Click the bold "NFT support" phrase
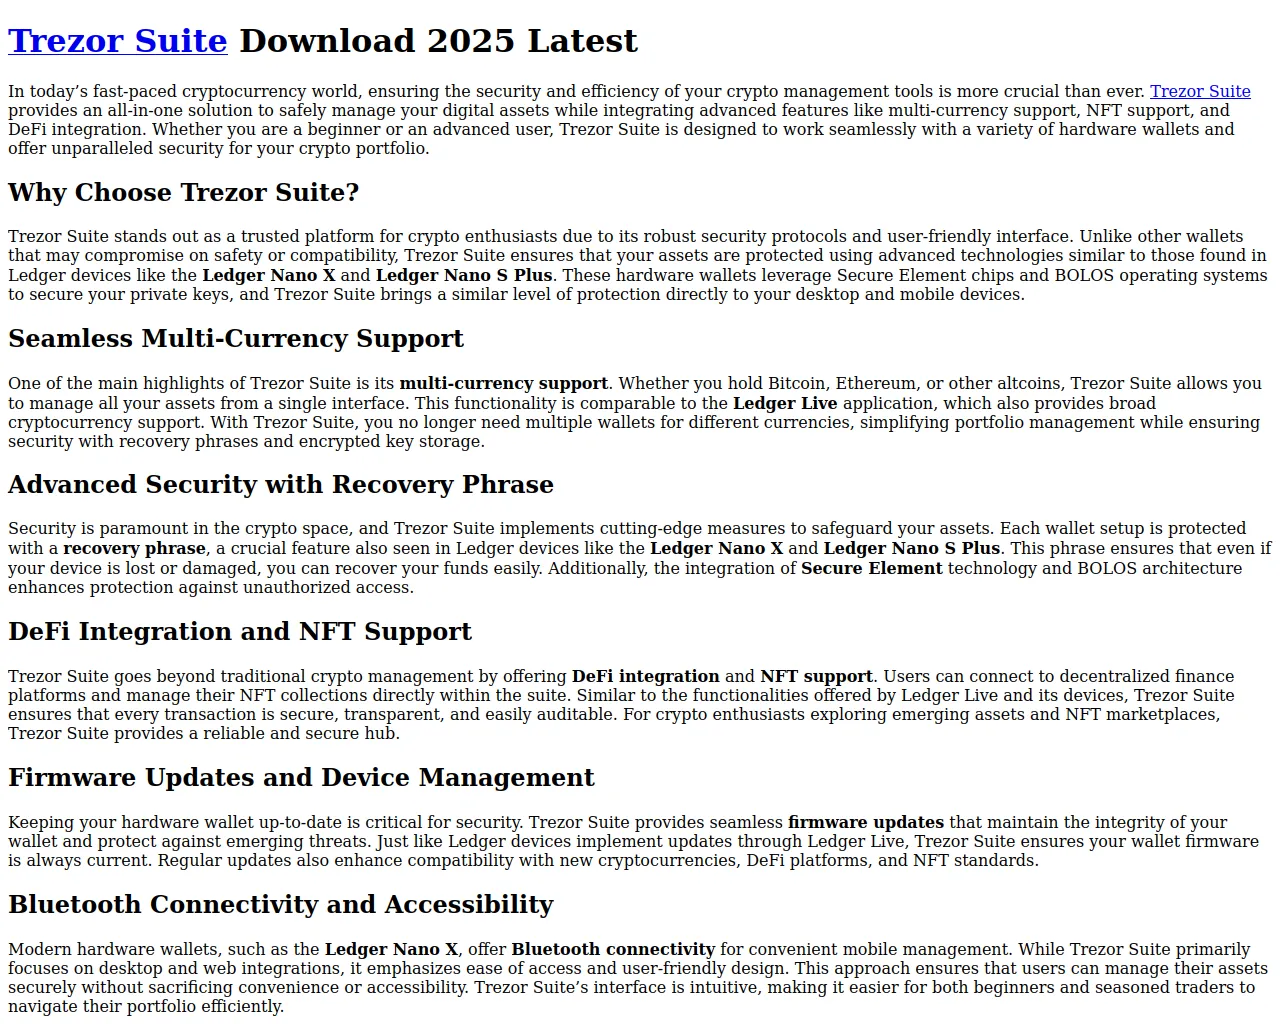This screenshot has height=1024, width=1280. [x=817, y=676]
